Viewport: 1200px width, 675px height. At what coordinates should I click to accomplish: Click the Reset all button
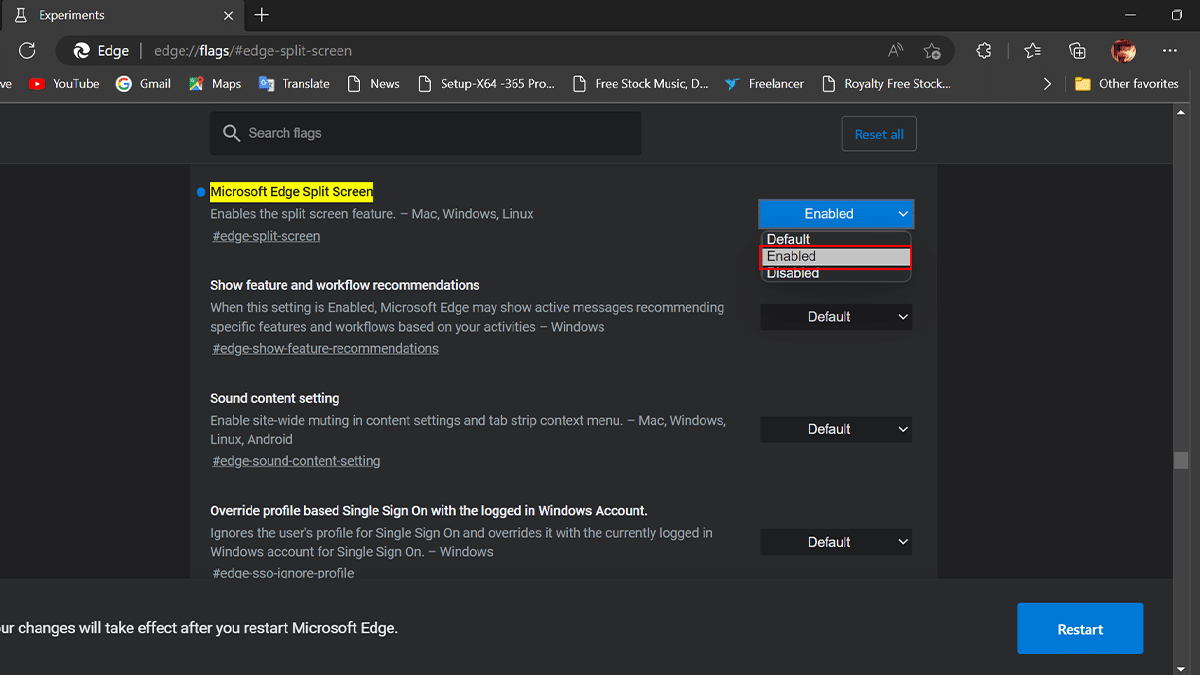tap(879, 134)
